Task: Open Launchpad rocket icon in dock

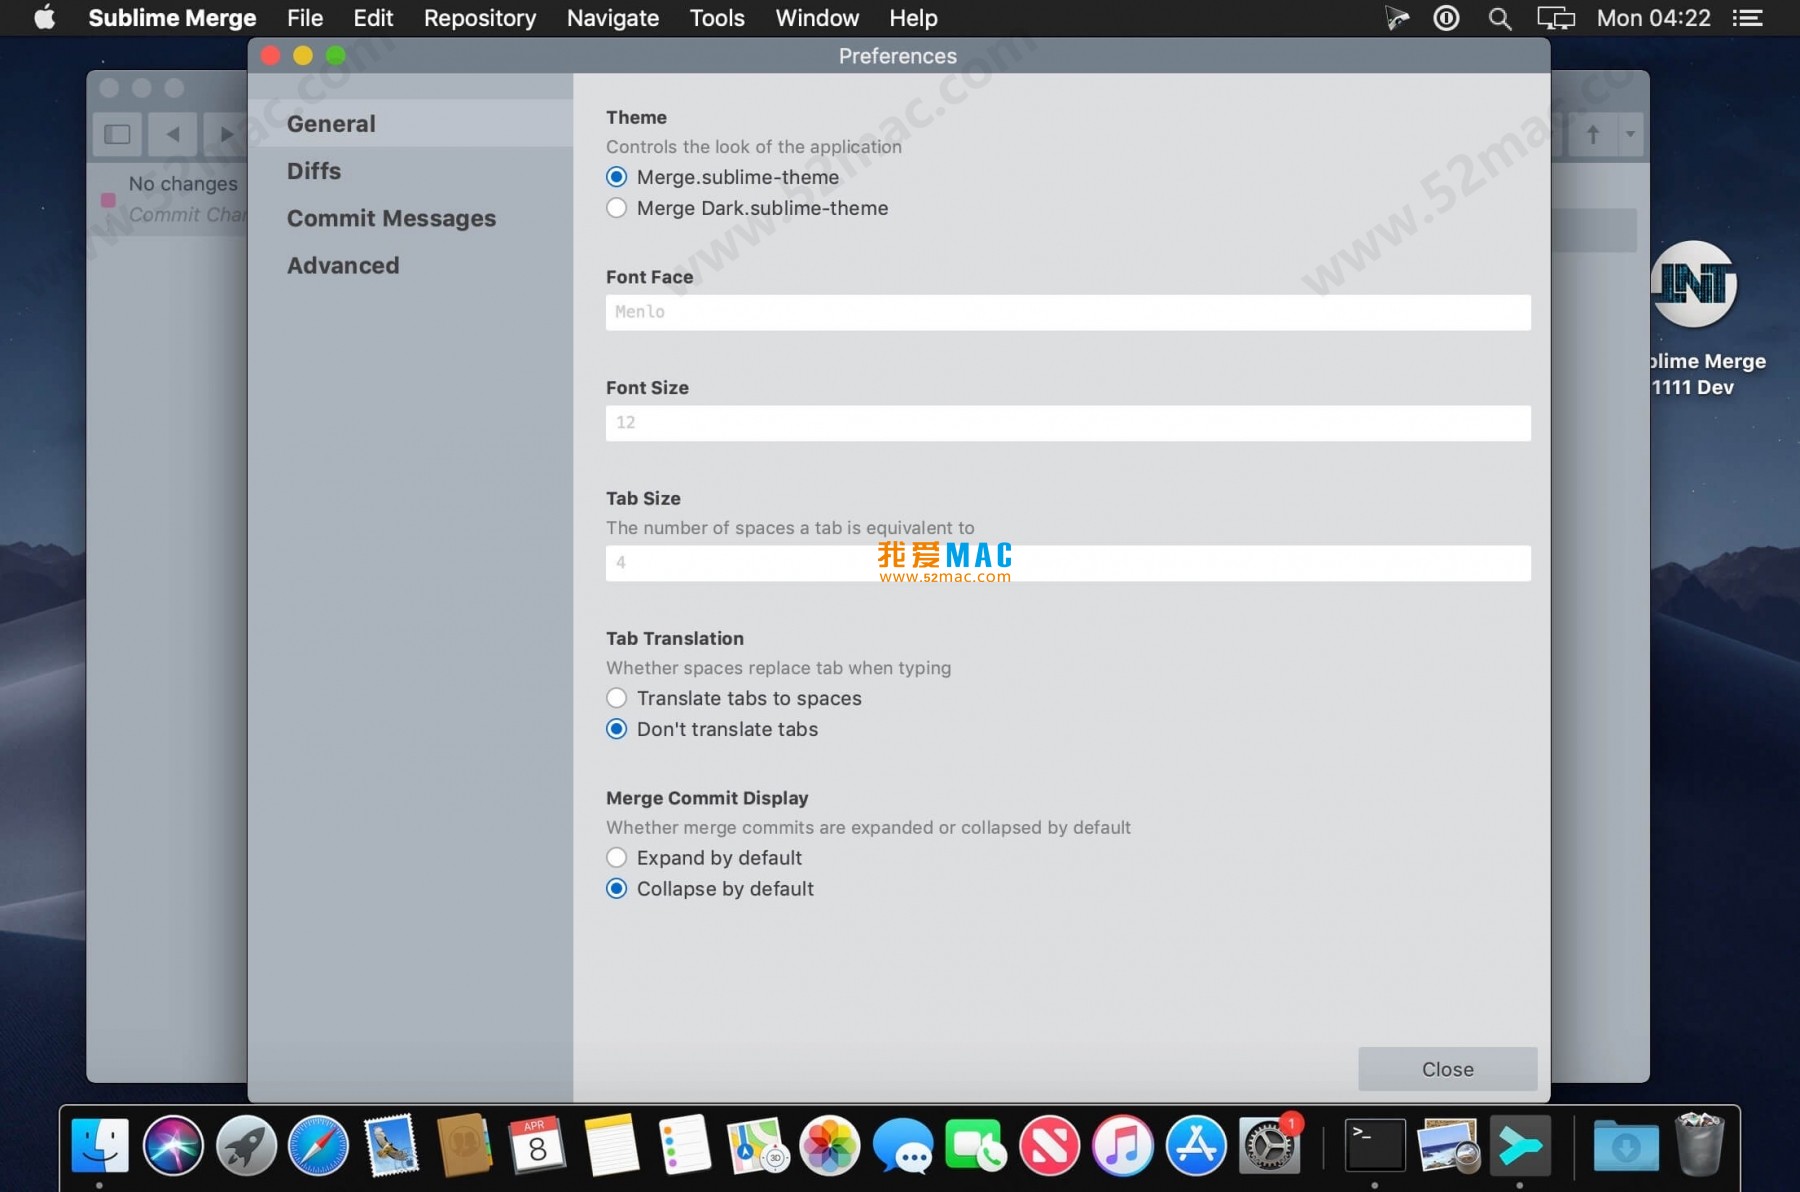Action: [246, 1145]
